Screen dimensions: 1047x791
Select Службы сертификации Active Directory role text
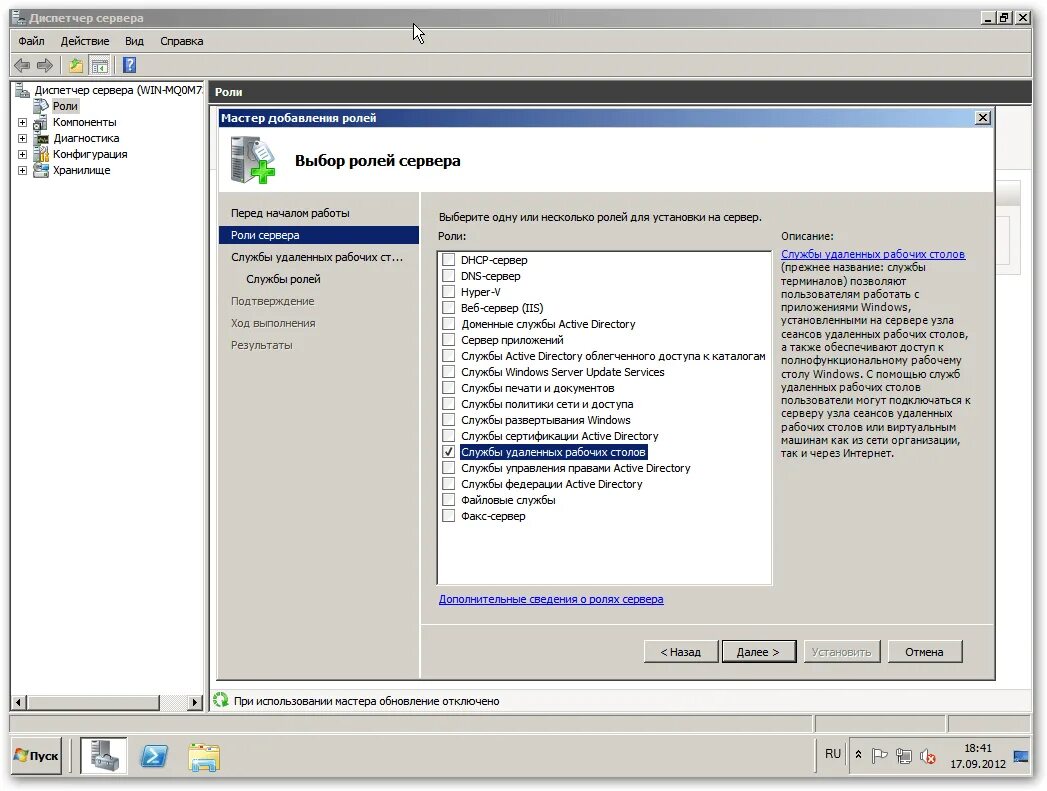(560, 436)
